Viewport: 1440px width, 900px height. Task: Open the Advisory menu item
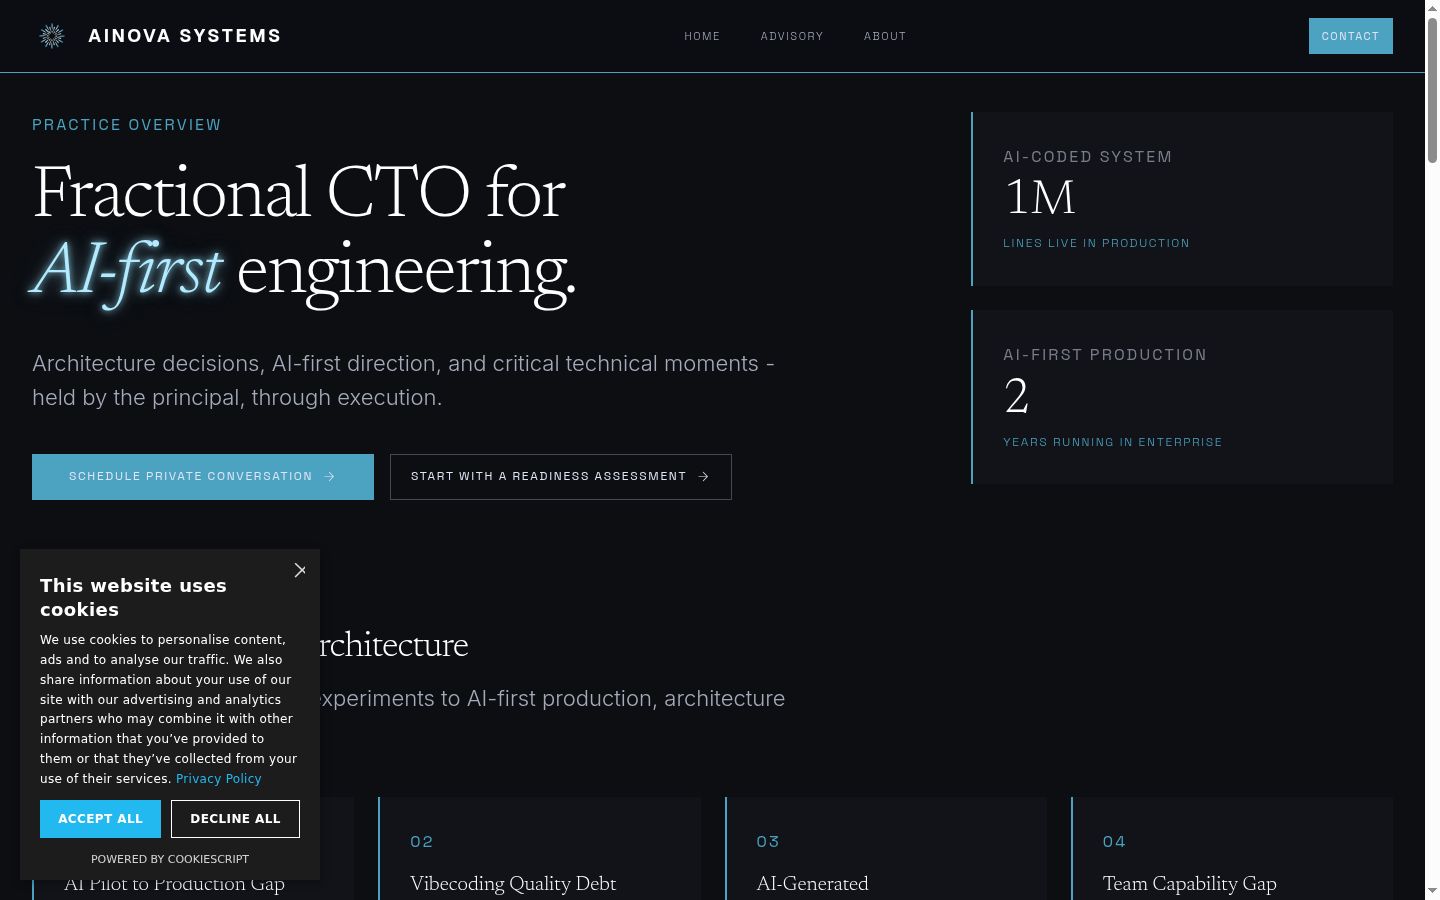pos(792,36)
